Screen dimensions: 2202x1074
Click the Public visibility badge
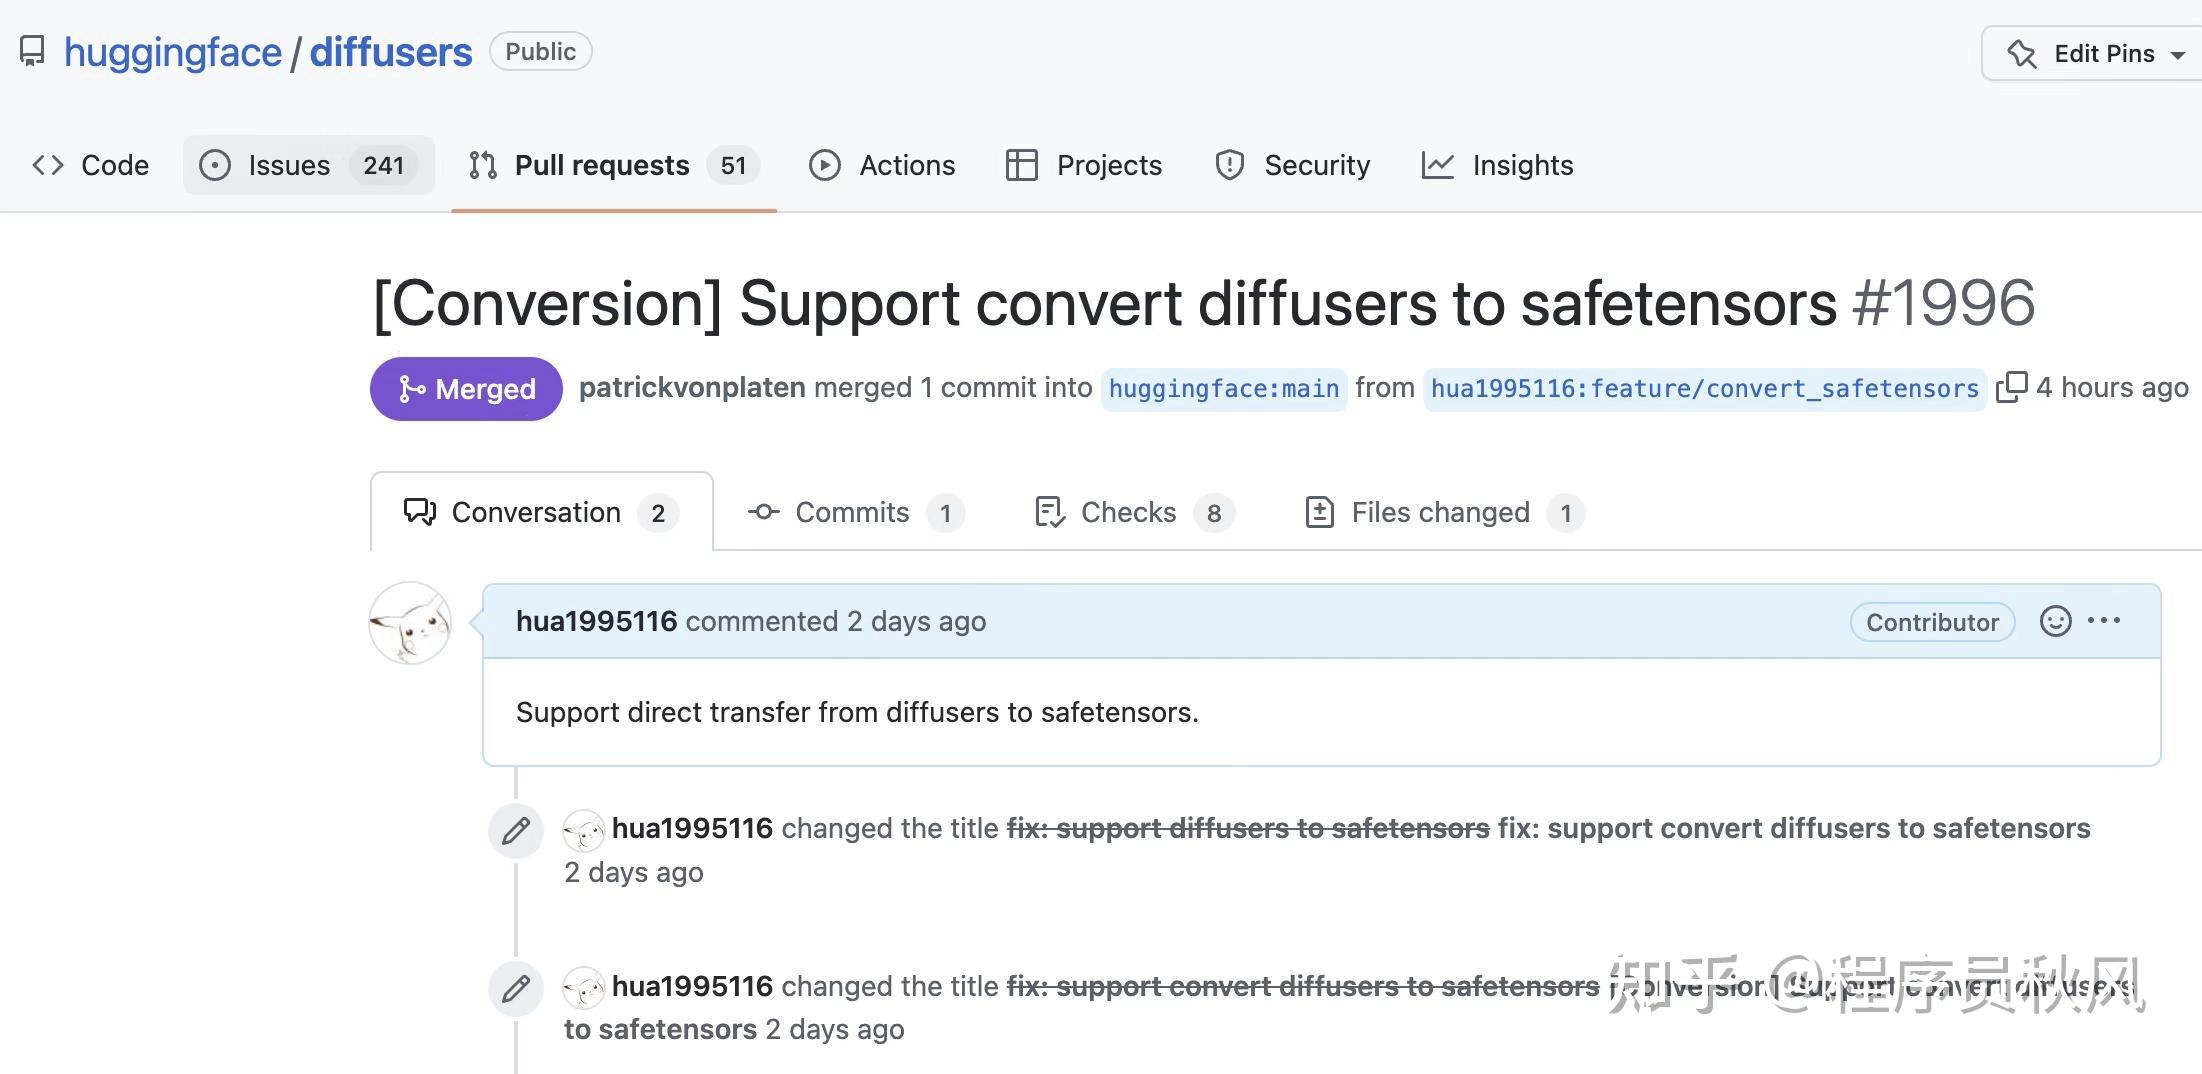click(540, 52)
